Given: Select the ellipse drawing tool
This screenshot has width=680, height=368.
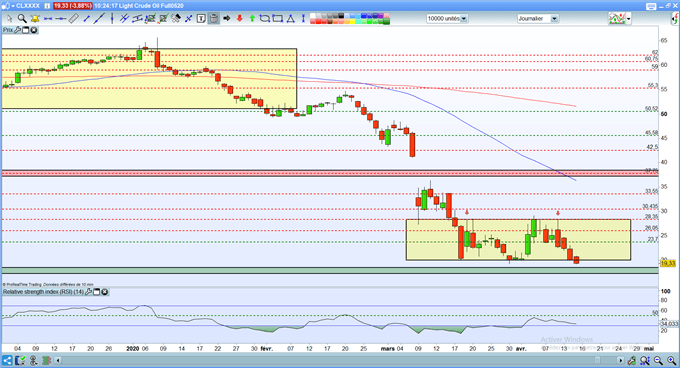Looking at the screenshot, I should [265, 18].
